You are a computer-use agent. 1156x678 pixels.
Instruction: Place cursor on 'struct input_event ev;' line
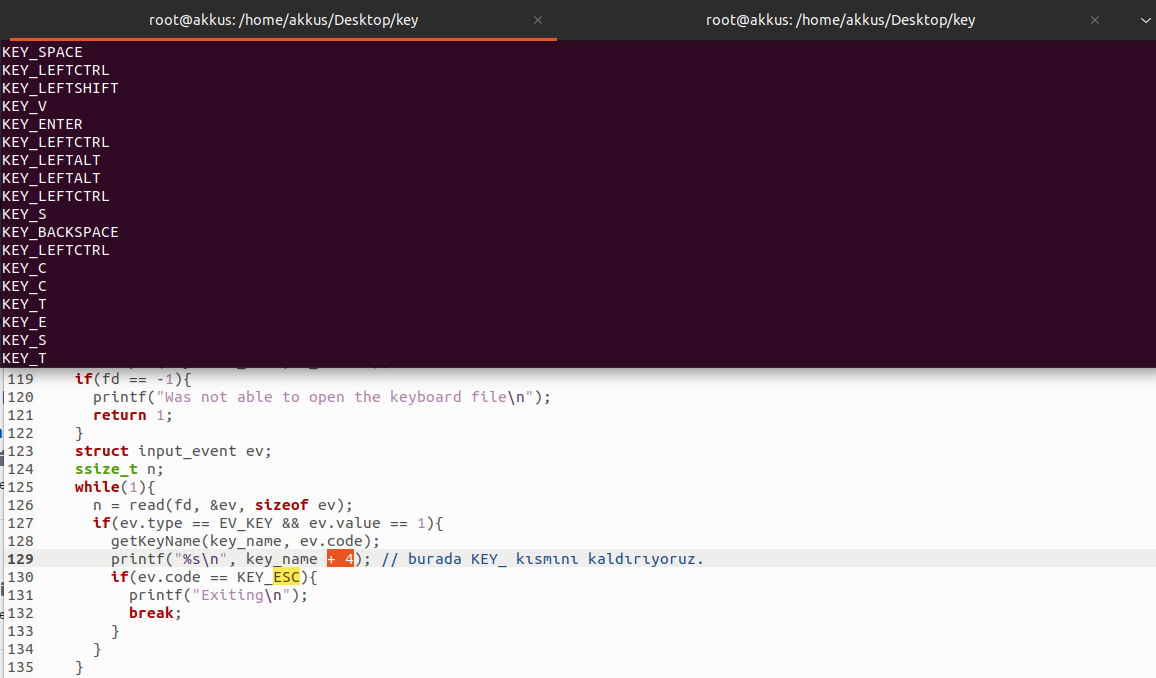(173, 451)
